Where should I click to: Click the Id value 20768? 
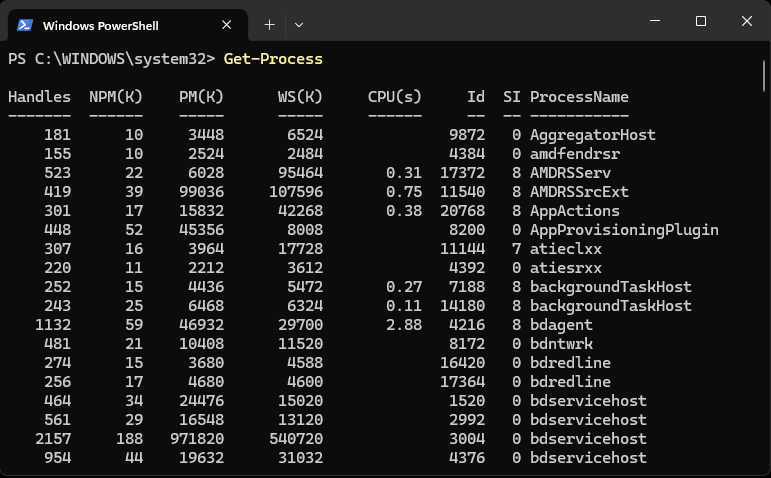462,211
